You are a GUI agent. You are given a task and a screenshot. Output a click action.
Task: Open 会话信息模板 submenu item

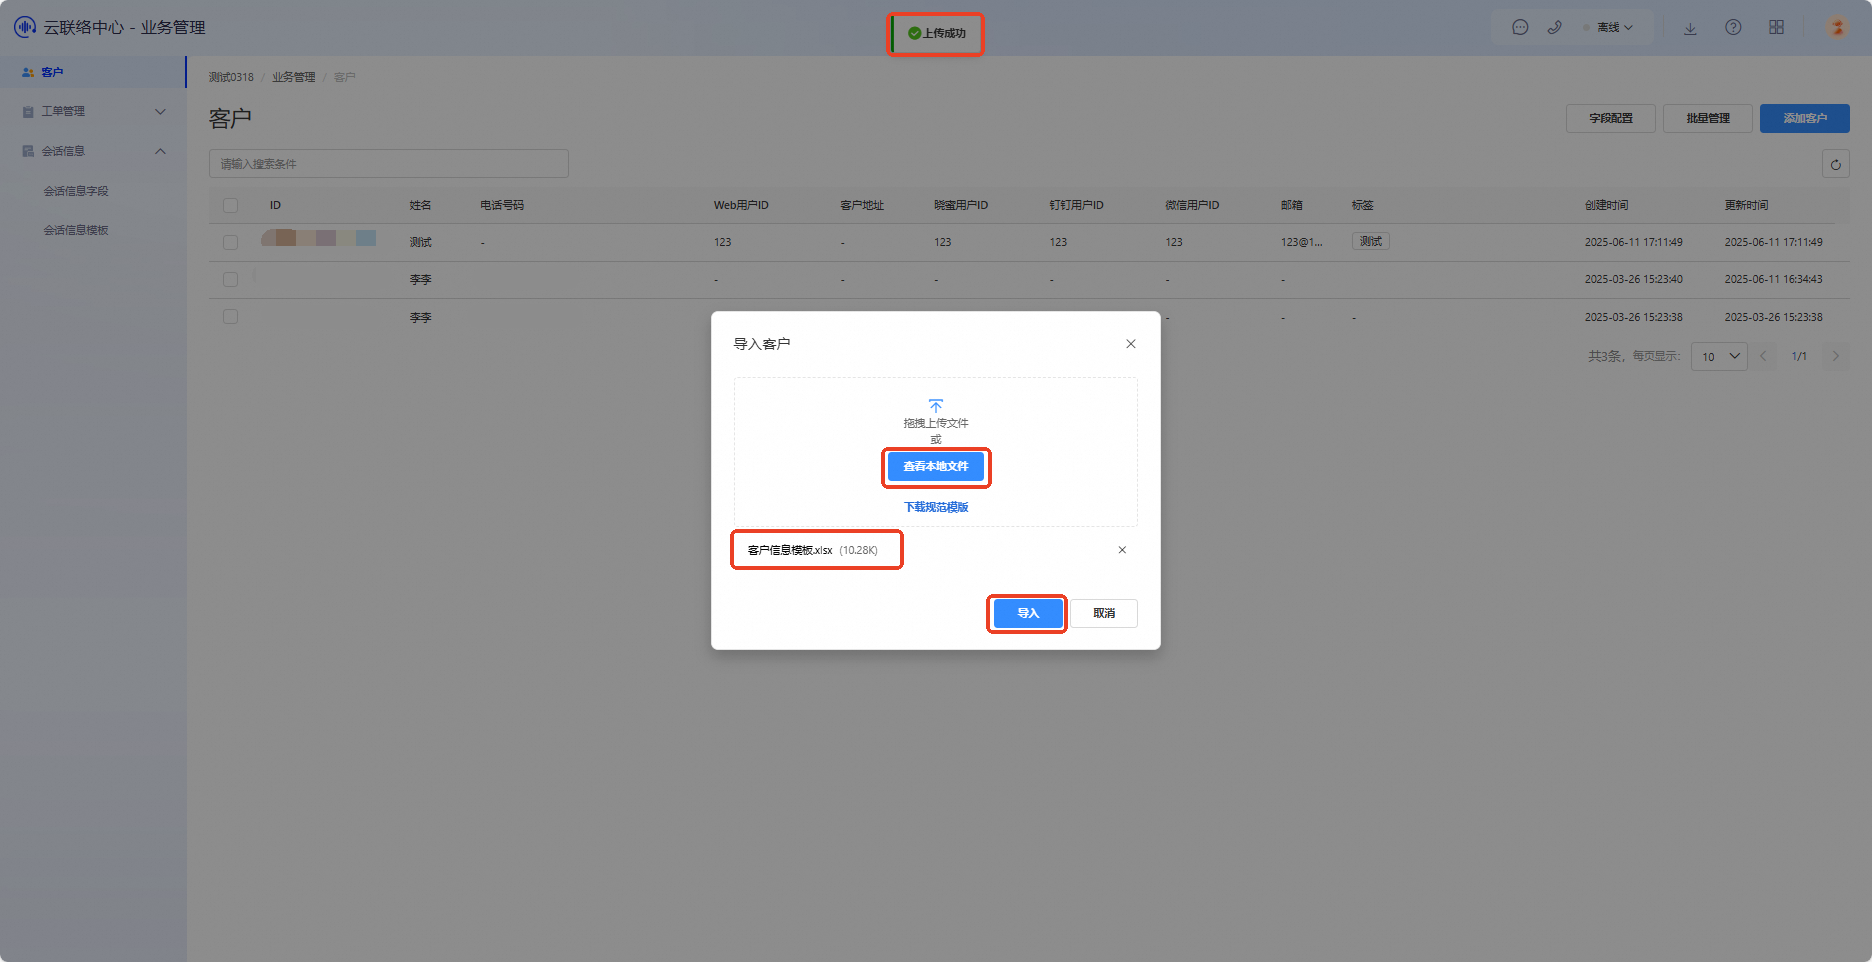click(76, 230)
